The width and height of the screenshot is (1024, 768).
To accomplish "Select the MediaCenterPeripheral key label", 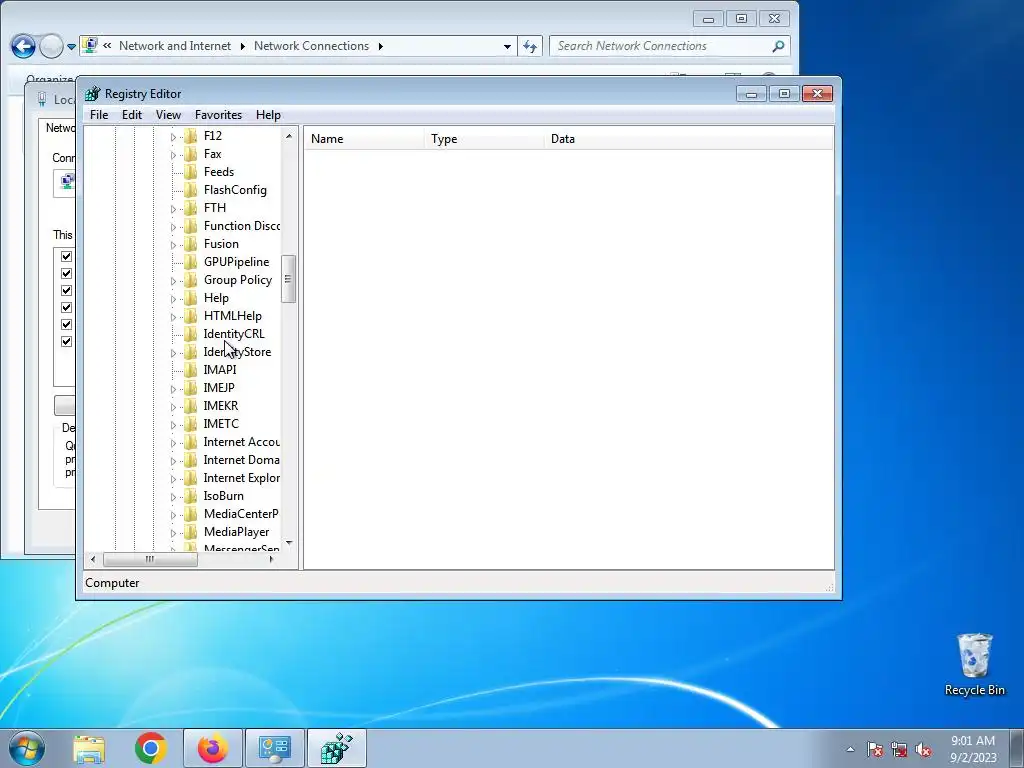I will (x=241, y=514).
